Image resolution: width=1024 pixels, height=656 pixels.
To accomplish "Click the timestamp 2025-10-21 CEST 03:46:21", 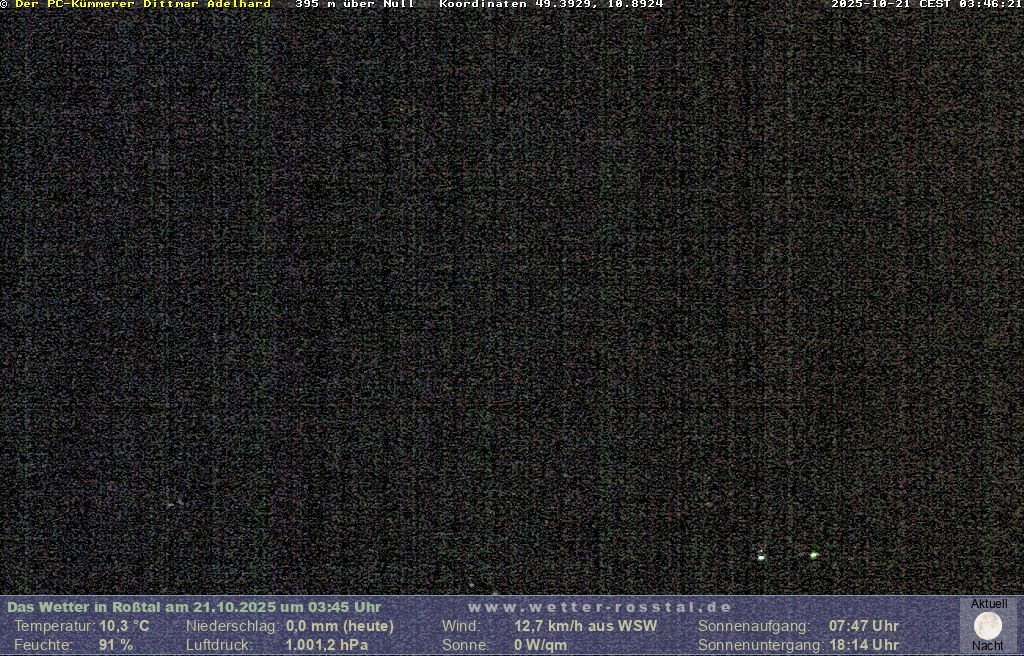I will 926,4.
